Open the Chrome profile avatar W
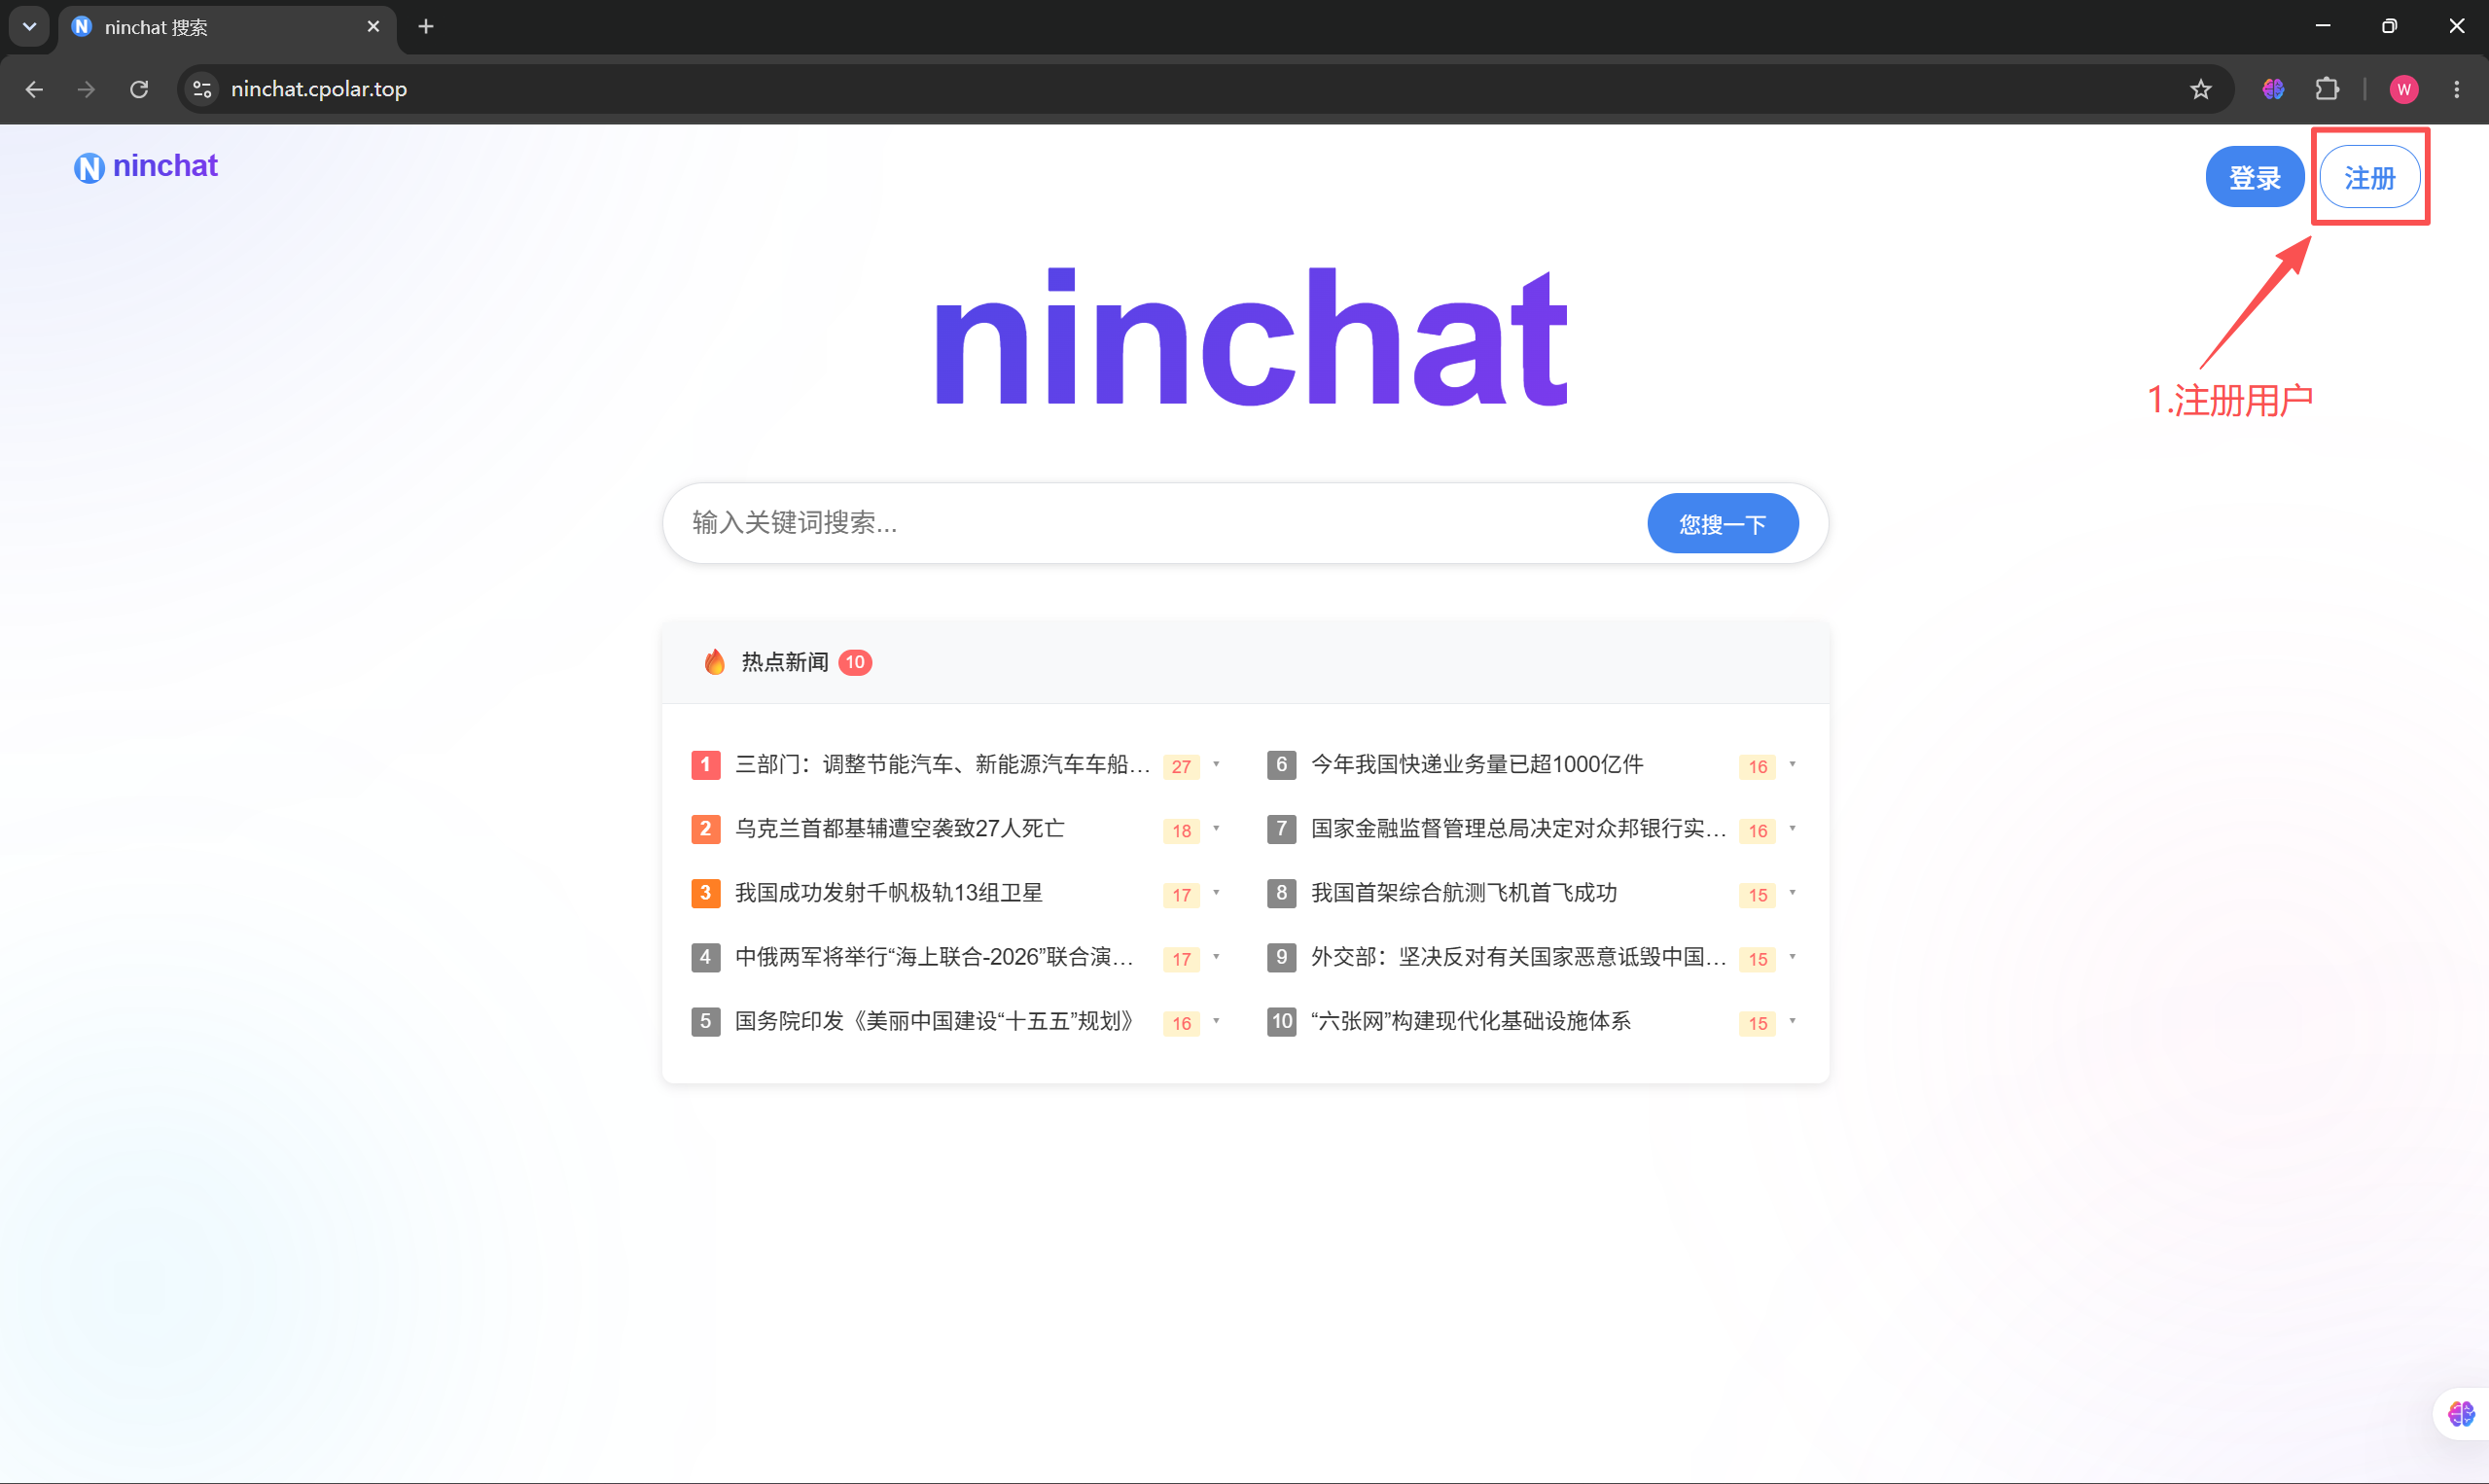 2404,89
